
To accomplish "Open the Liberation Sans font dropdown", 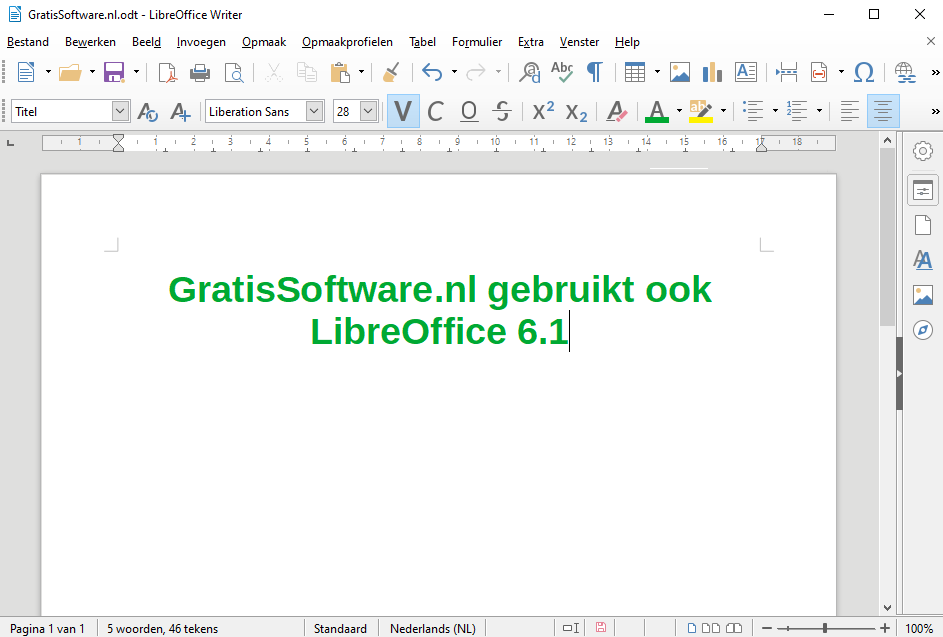I will tap(314, 111).
